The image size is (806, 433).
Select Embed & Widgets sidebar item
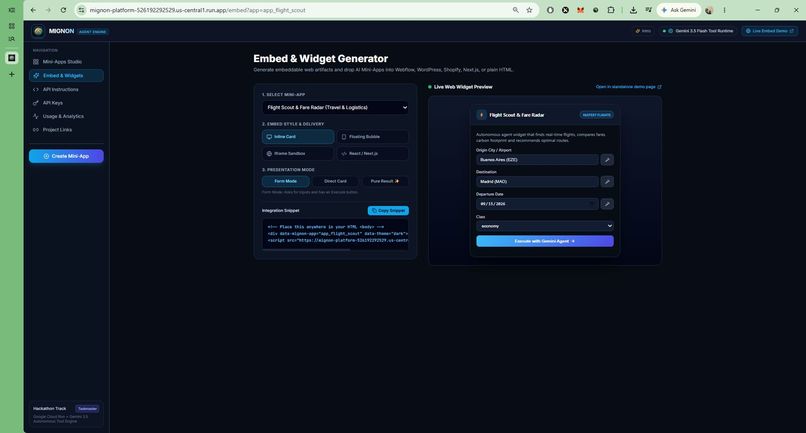[x=66, y=76]
